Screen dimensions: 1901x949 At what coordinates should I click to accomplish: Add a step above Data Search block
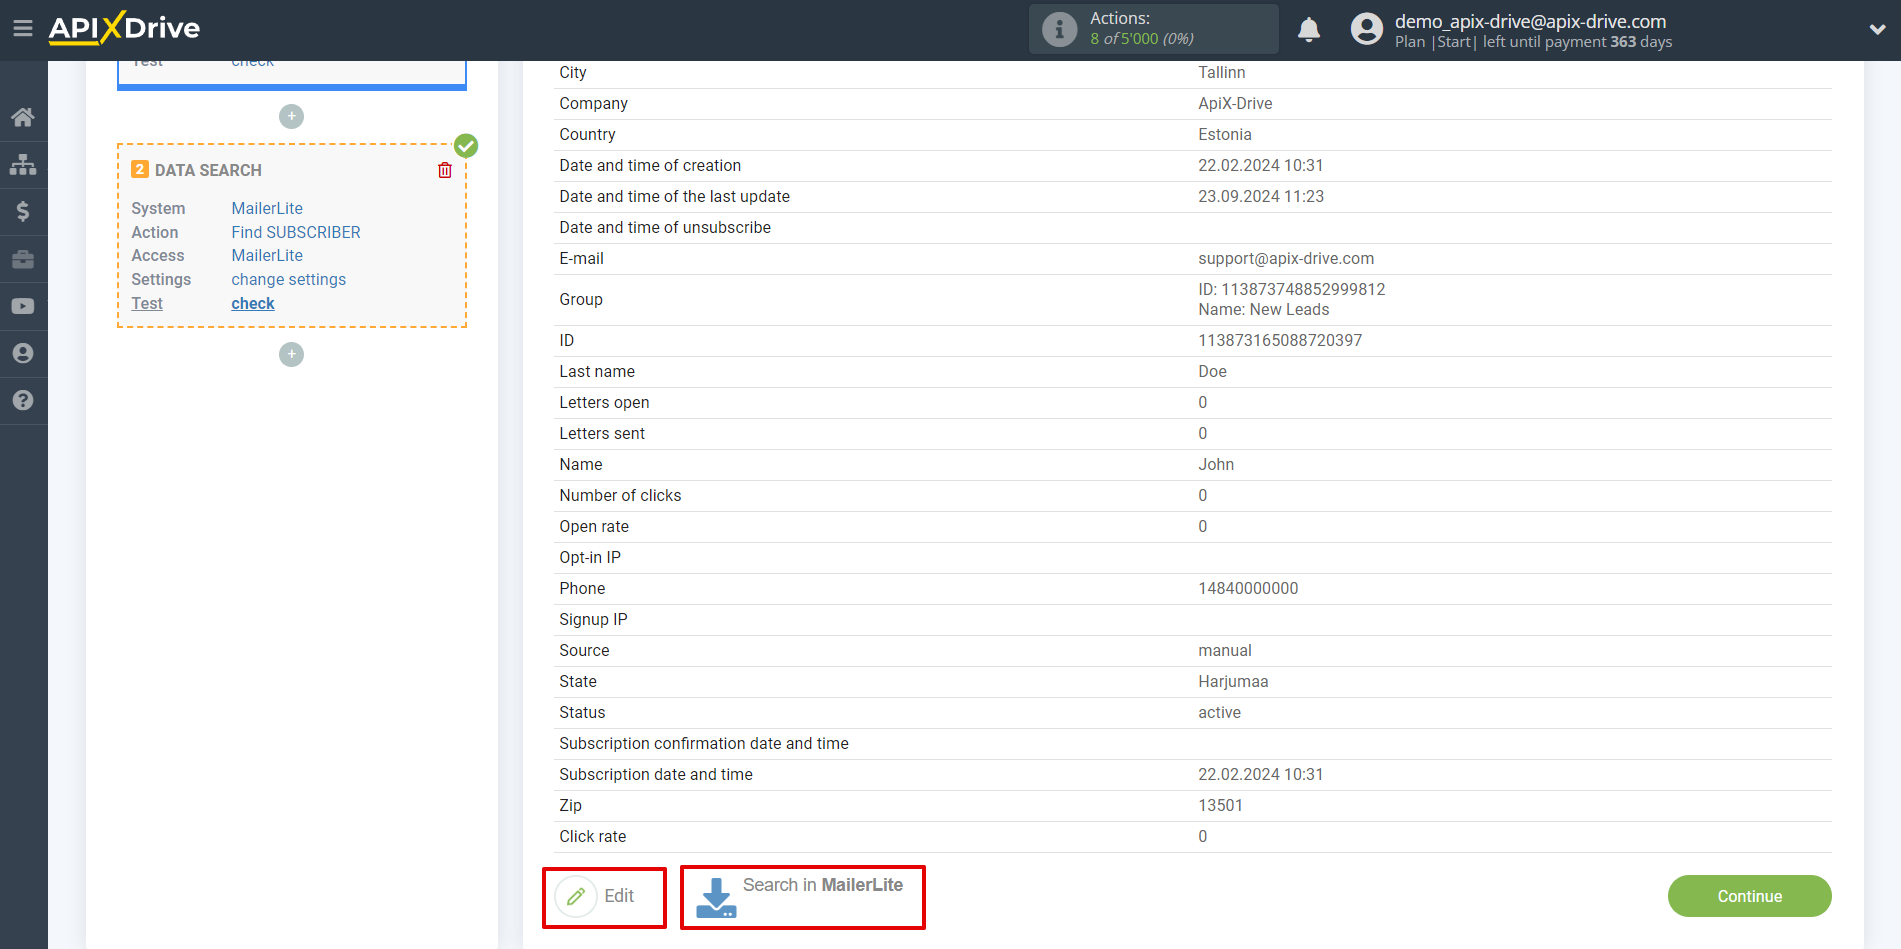291,116
